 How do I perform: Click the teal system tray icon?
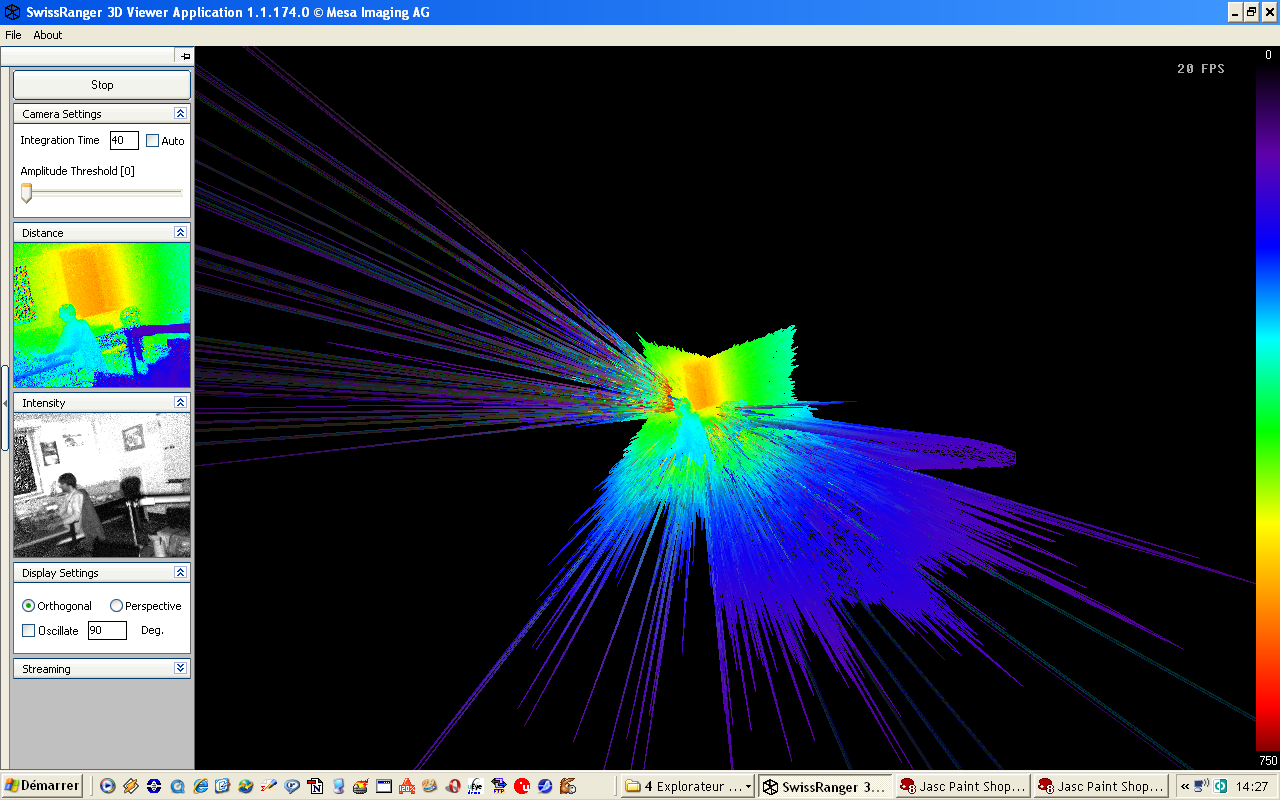(1220, 786)
